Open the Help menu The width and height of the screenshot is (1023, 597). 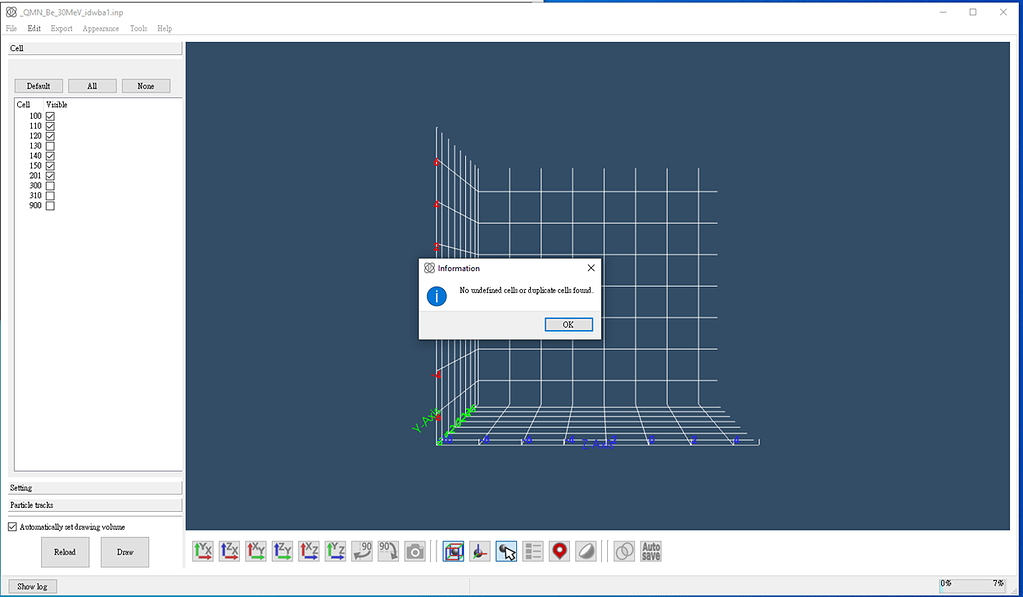164,29
